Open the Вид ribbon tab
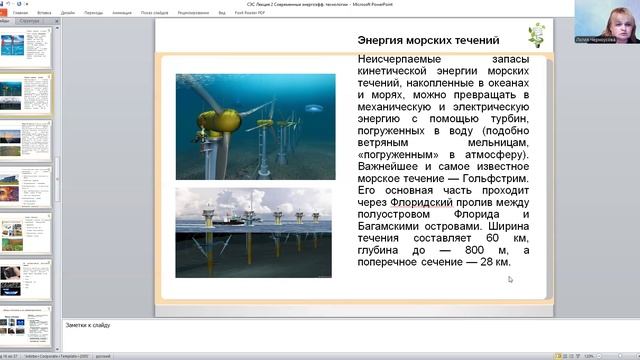The height and width of the screenshot is (360, 640). tap(222, 13)
